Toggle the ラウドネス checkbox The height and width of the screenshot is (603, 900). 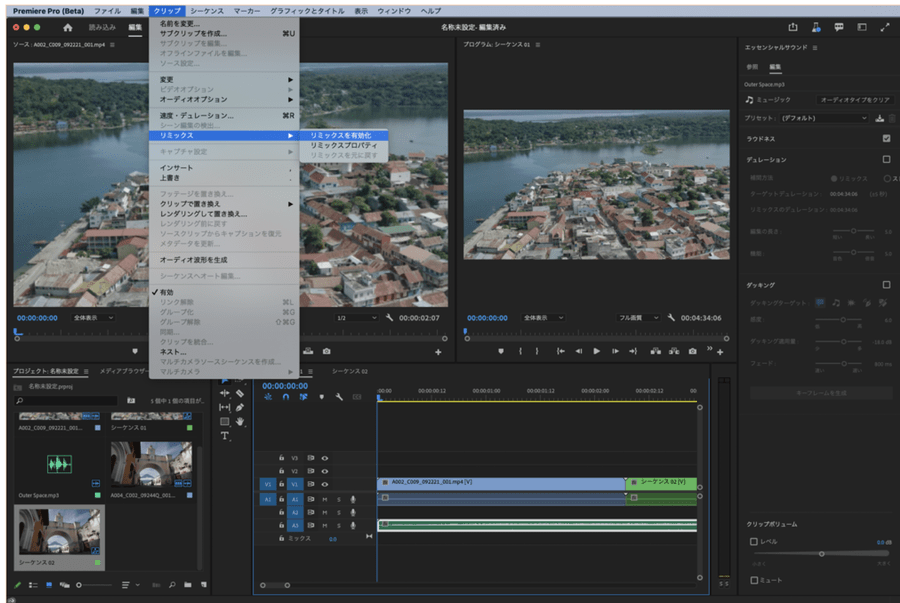tap(886, 139)
